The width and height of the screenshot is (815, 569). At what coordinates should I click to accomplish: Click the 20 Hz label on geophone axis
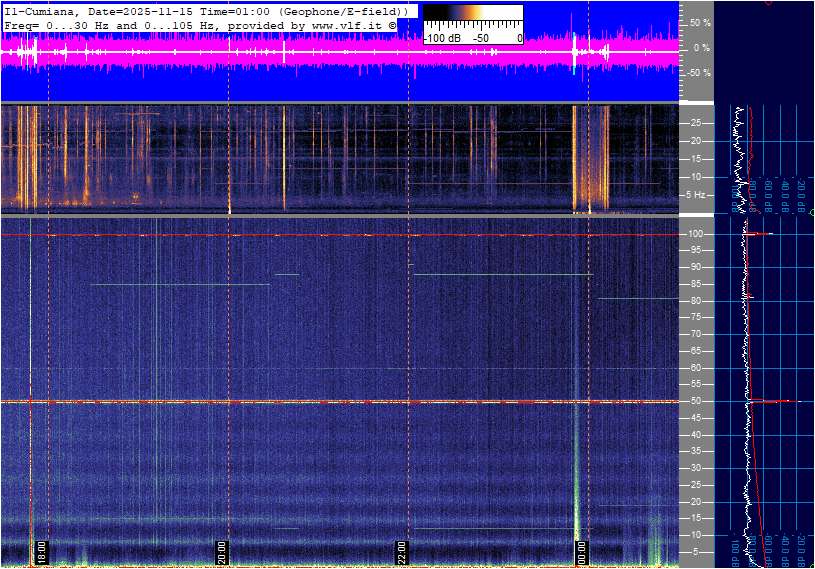pyautogui.click(x=696, y=140)
